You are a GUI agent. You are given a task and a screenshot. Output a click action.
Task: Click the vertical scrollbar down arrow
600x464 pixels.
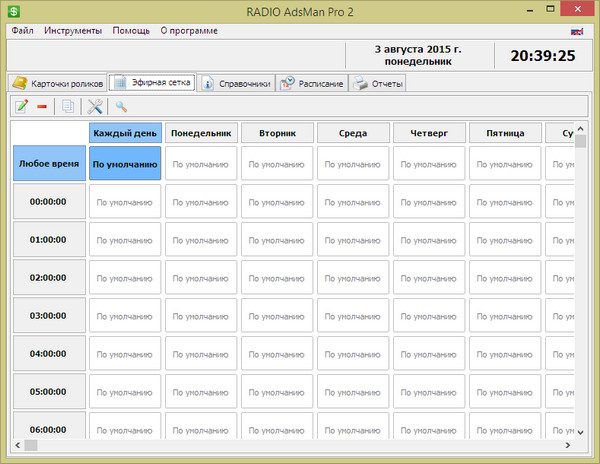(x=581, y=431)
